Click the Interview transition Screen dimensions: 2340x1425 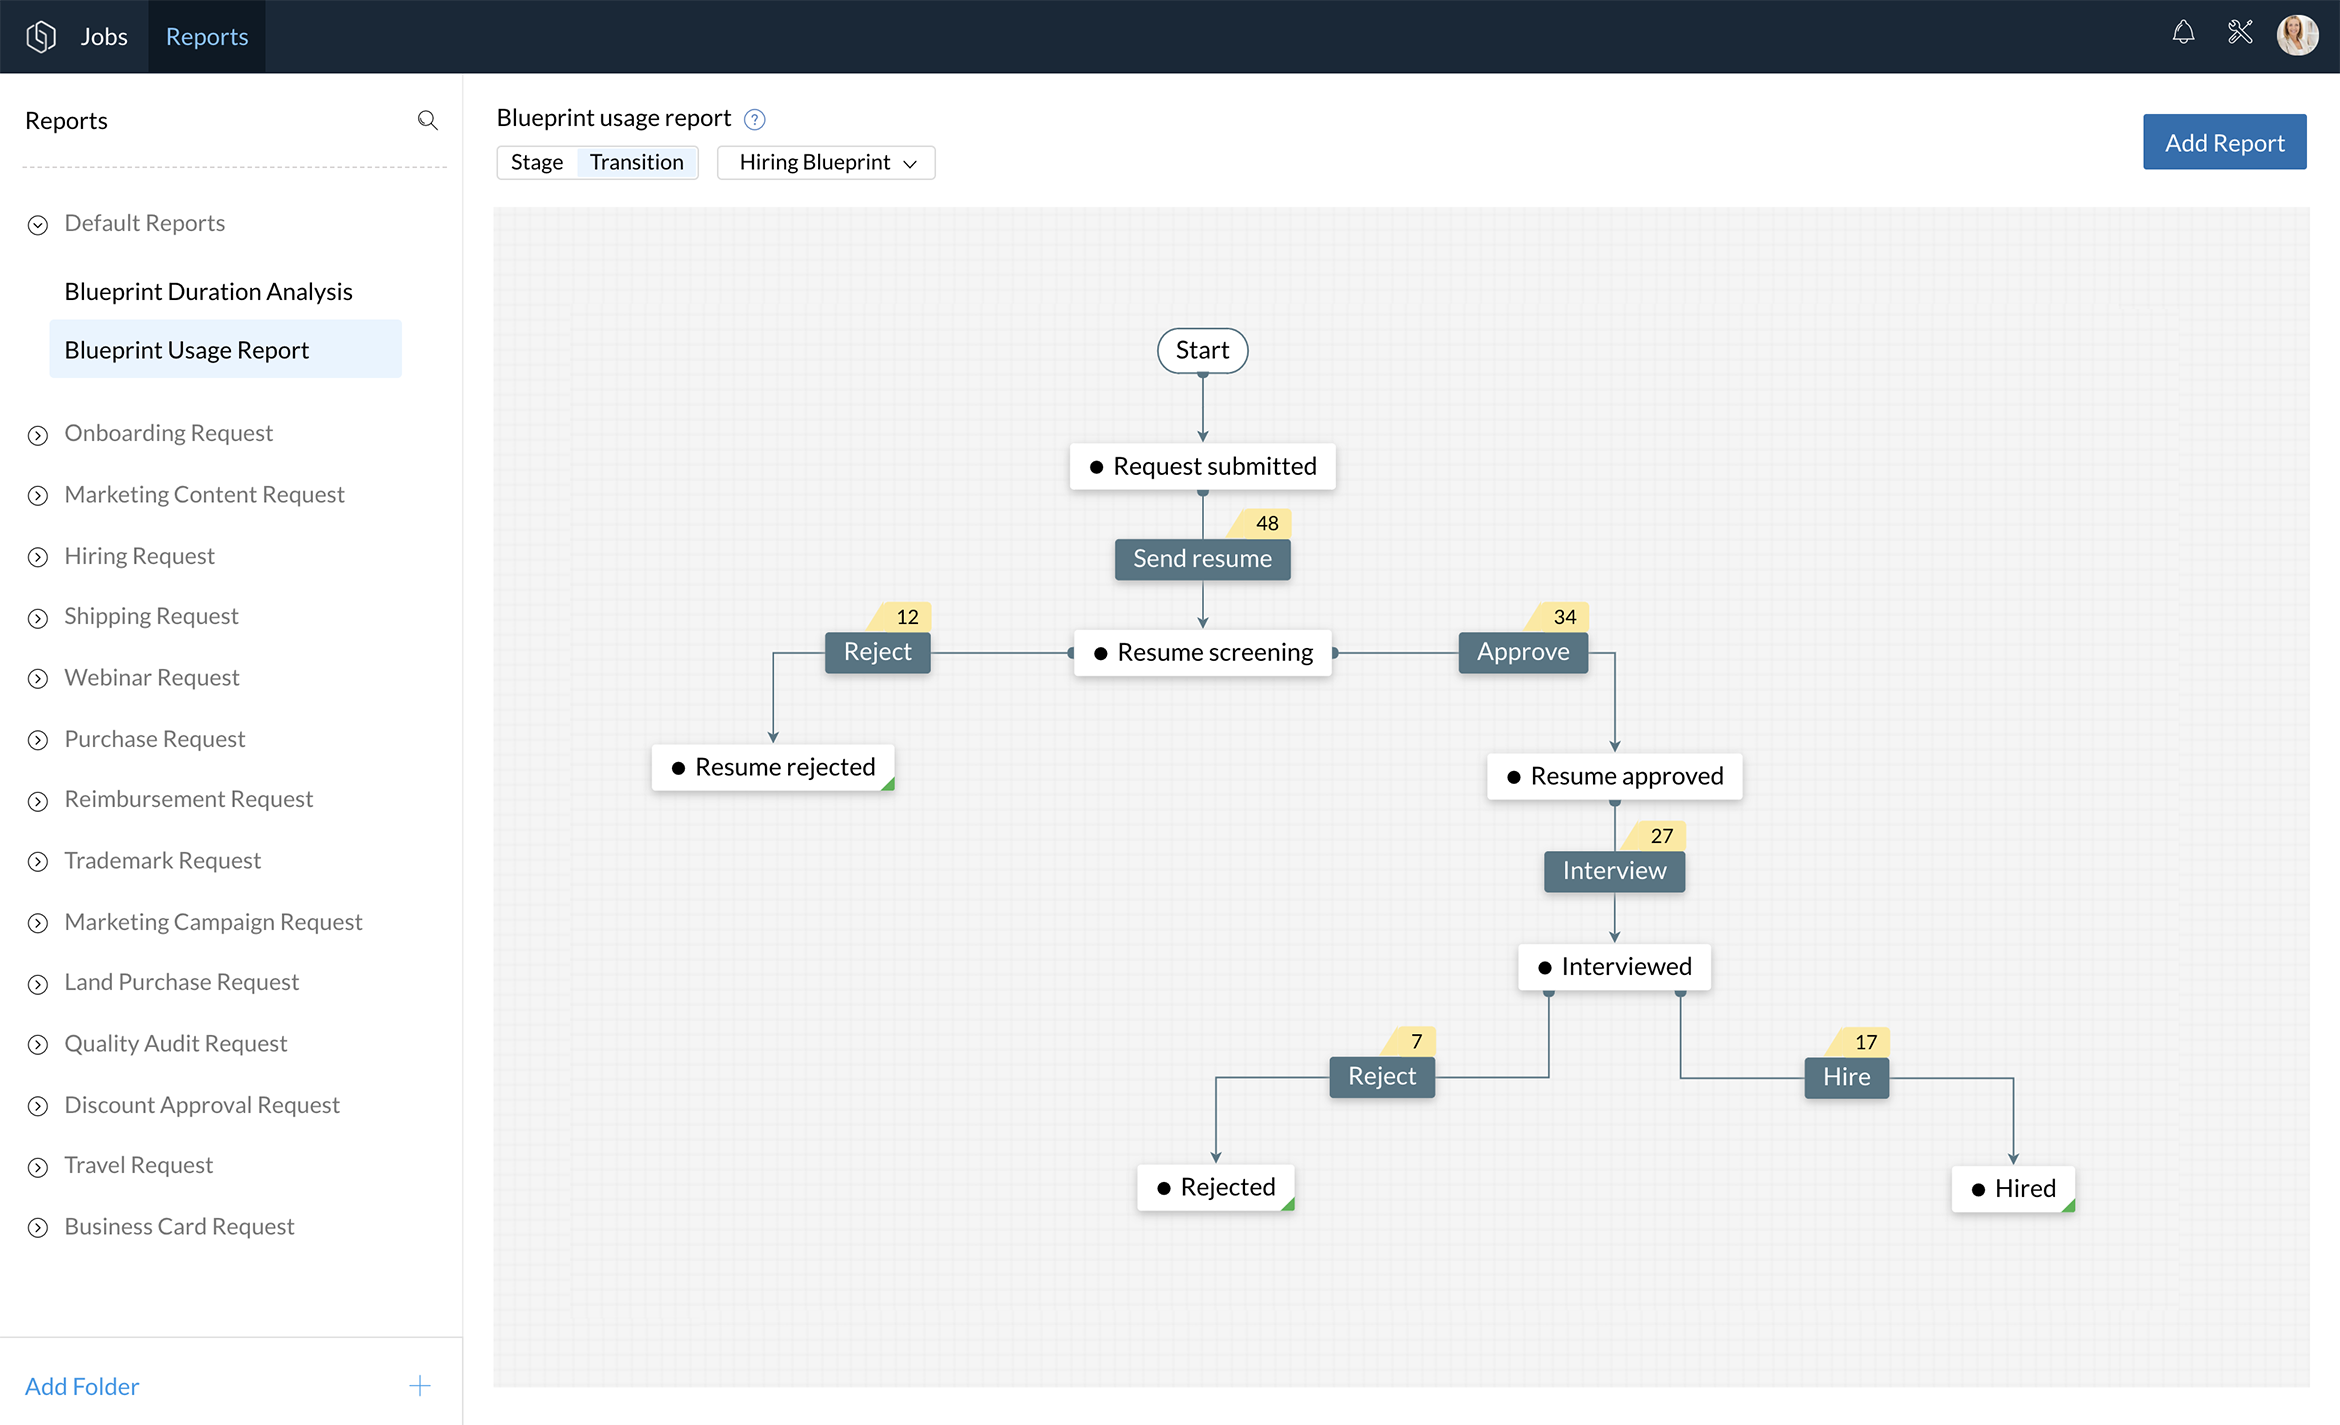click(x=1614, y=871)
